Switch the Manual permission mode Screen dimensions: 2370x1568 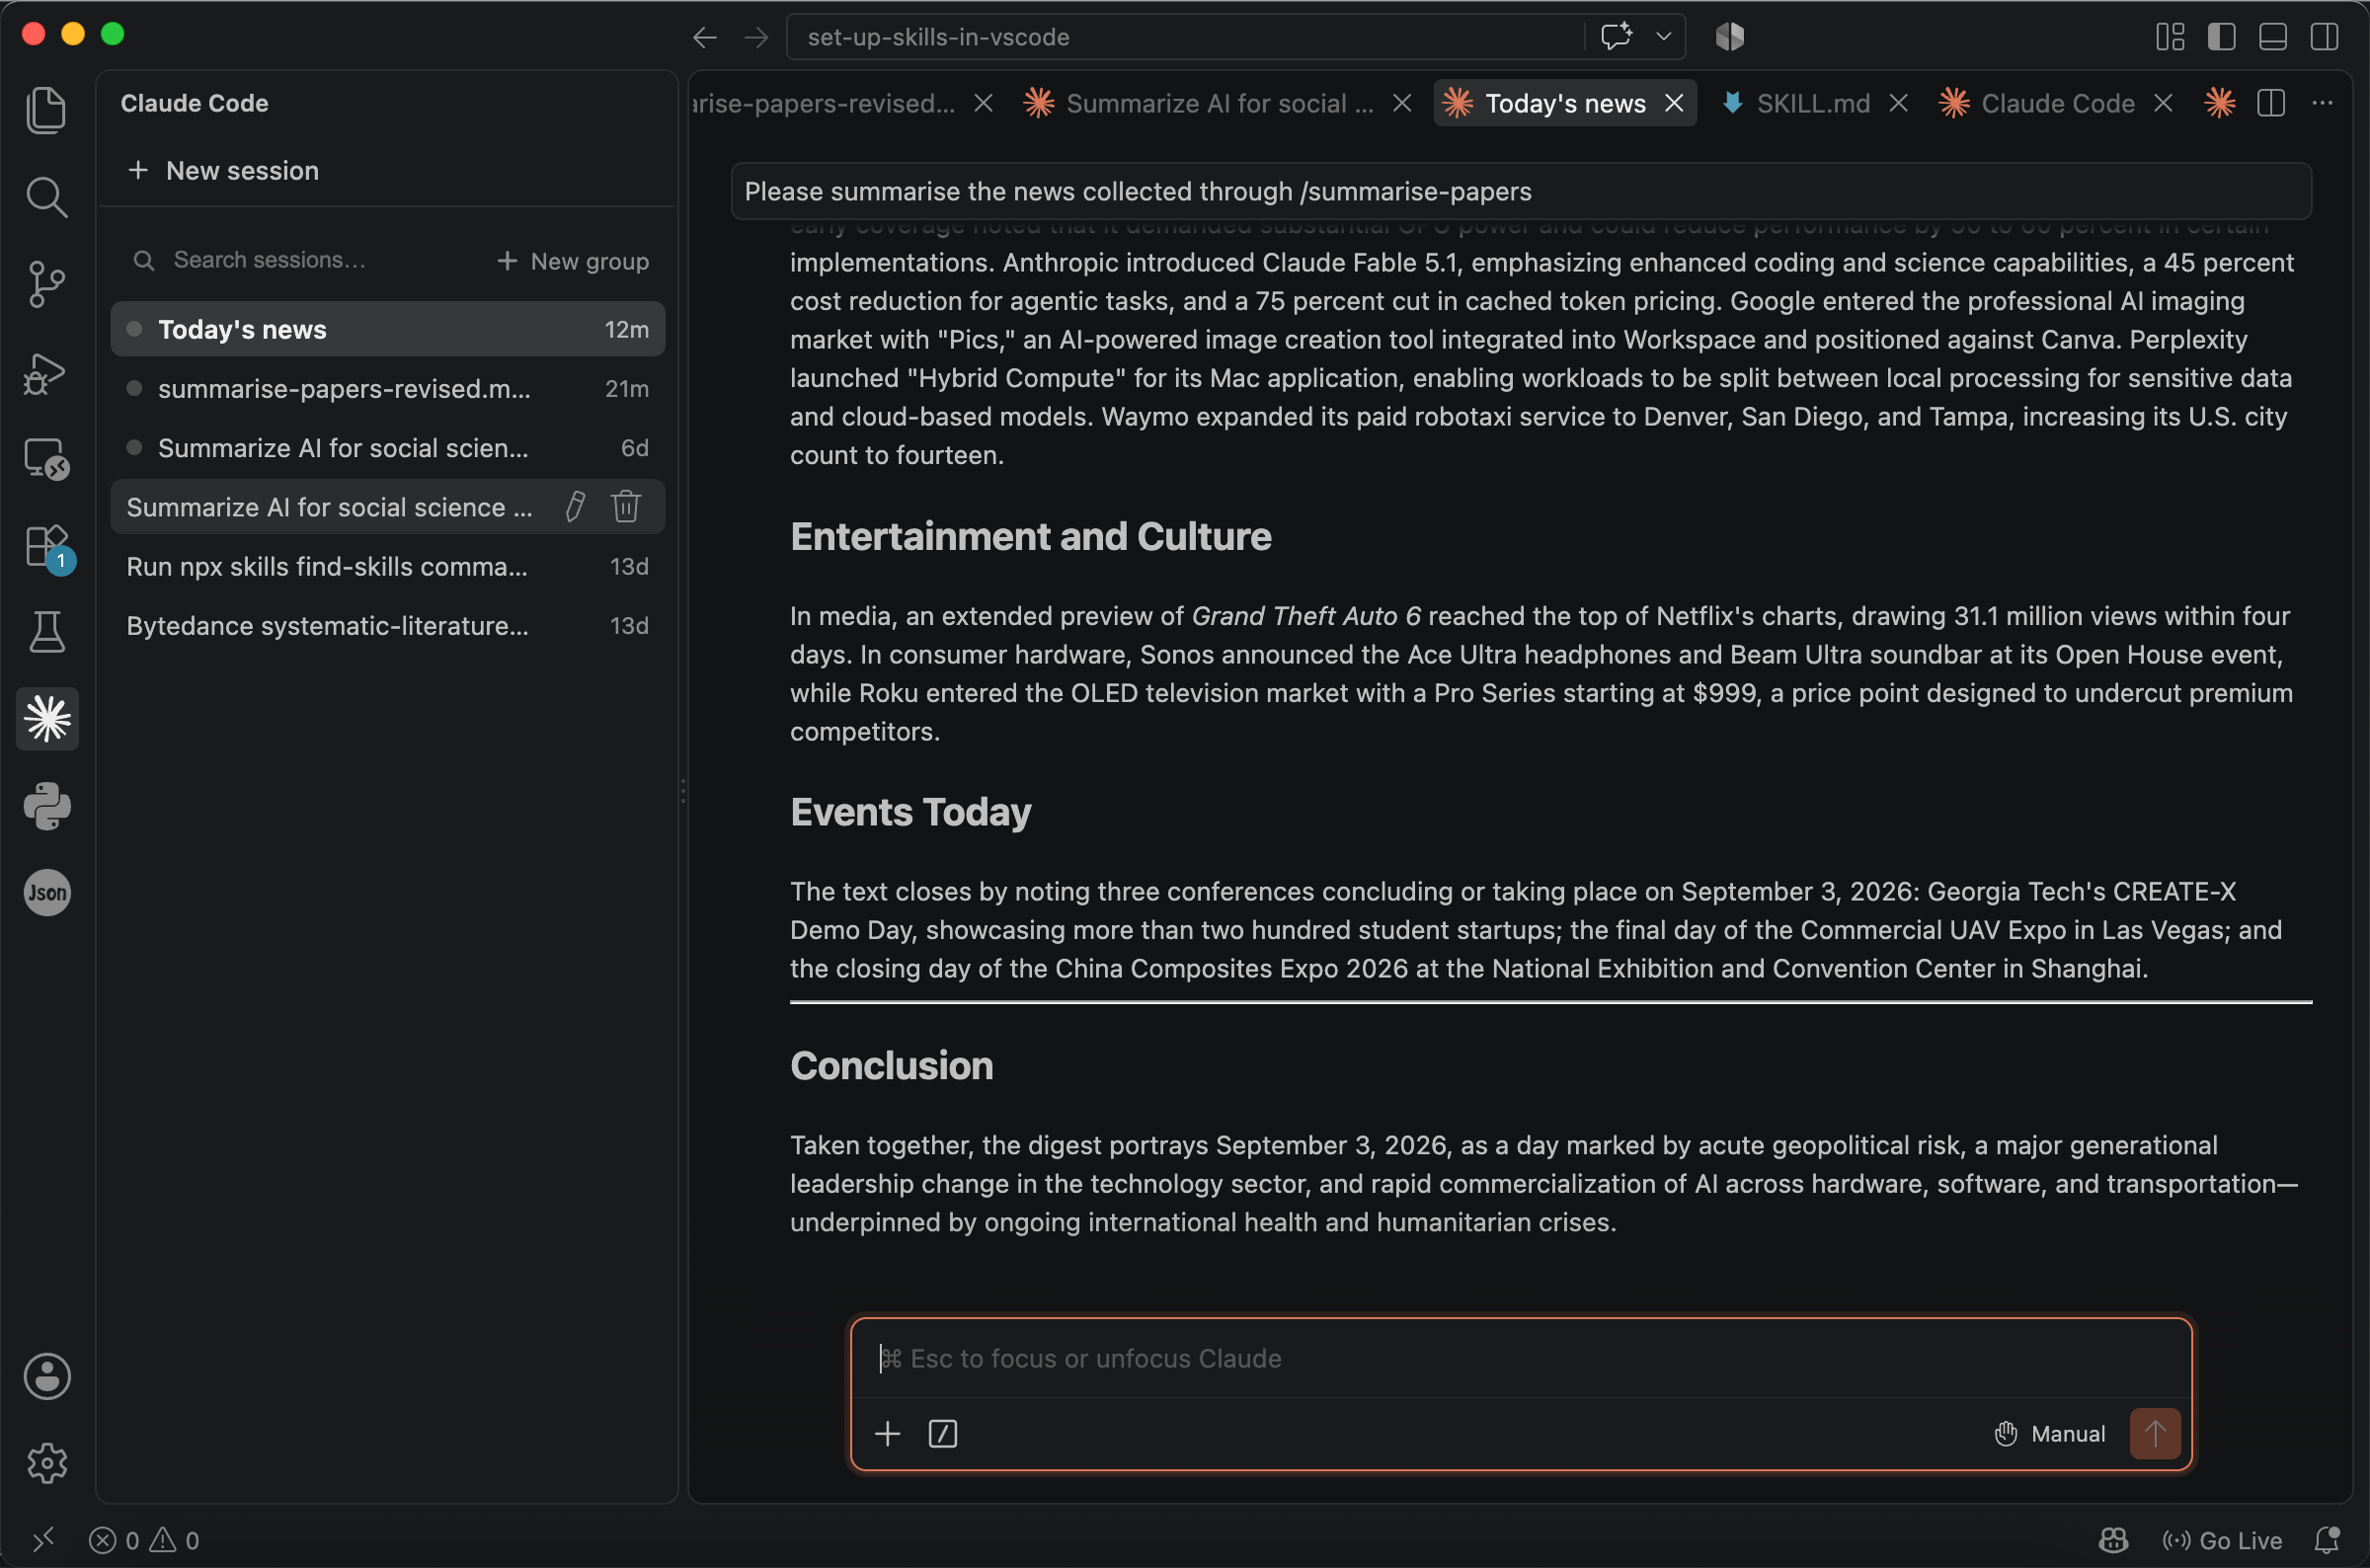click(x=2050, y=1434)
